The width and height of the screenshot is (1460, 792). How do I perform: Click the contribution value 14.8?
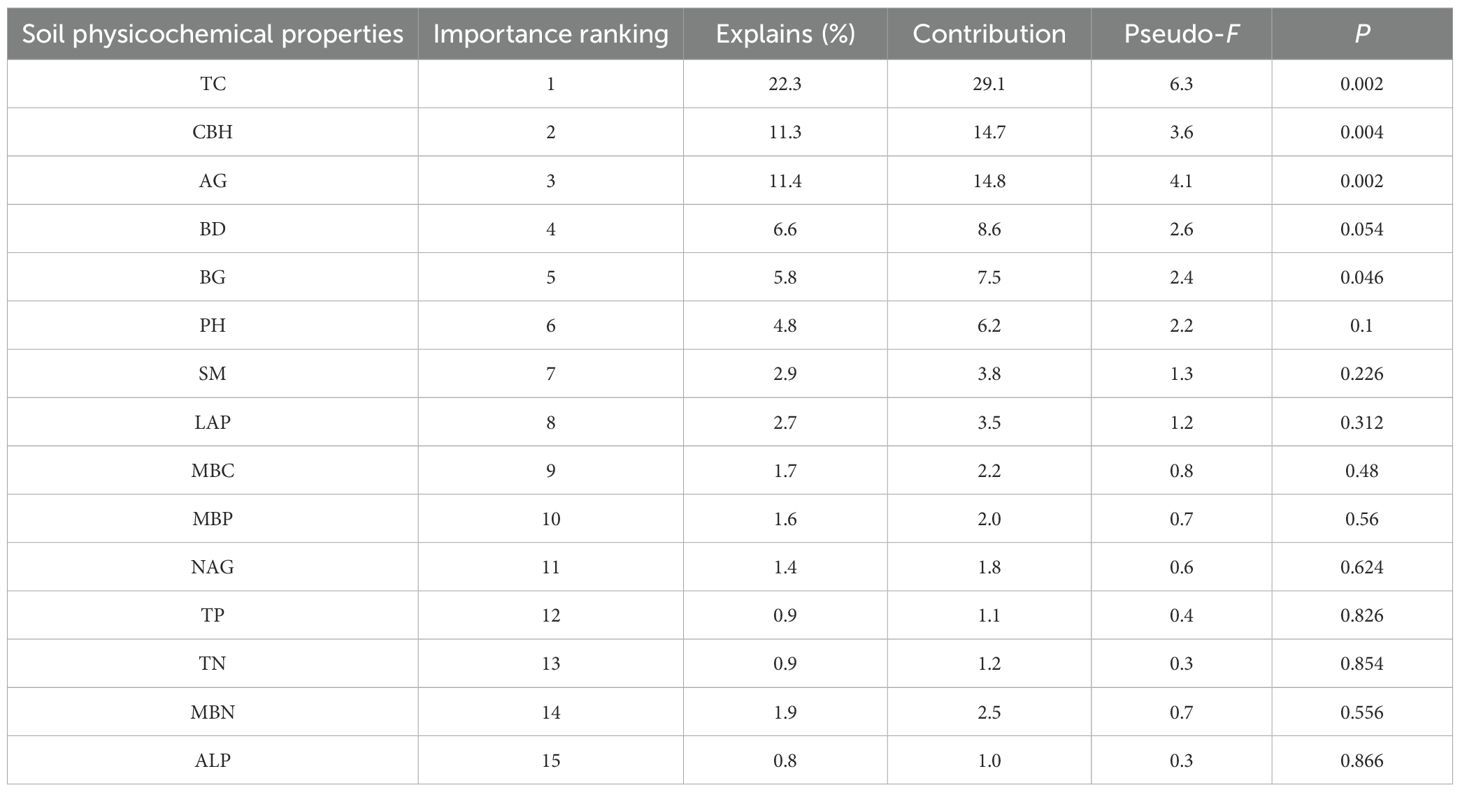pyautogui.click(x=989, y=181)
